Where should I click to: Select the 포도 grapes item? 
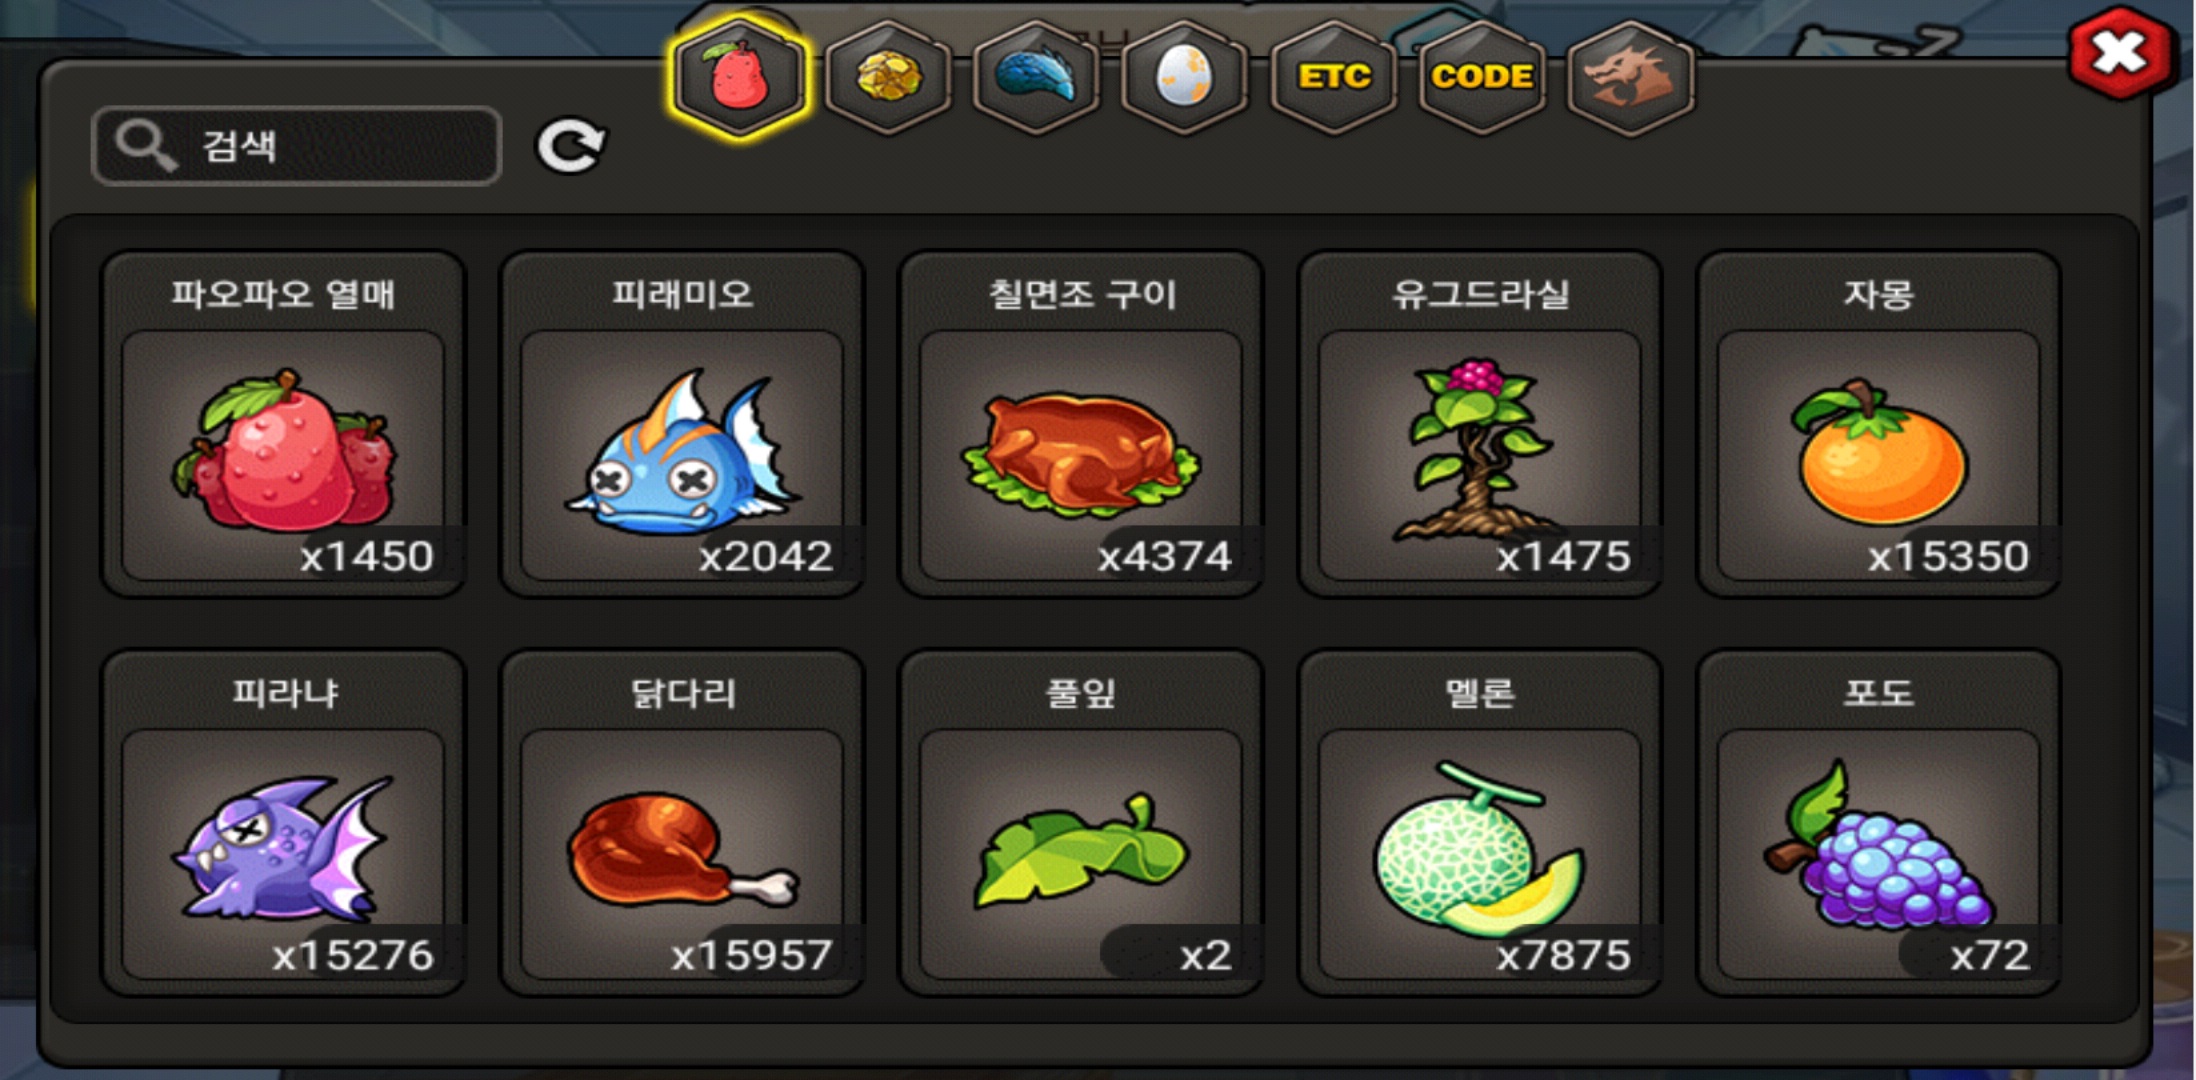tap(1879, 823)
